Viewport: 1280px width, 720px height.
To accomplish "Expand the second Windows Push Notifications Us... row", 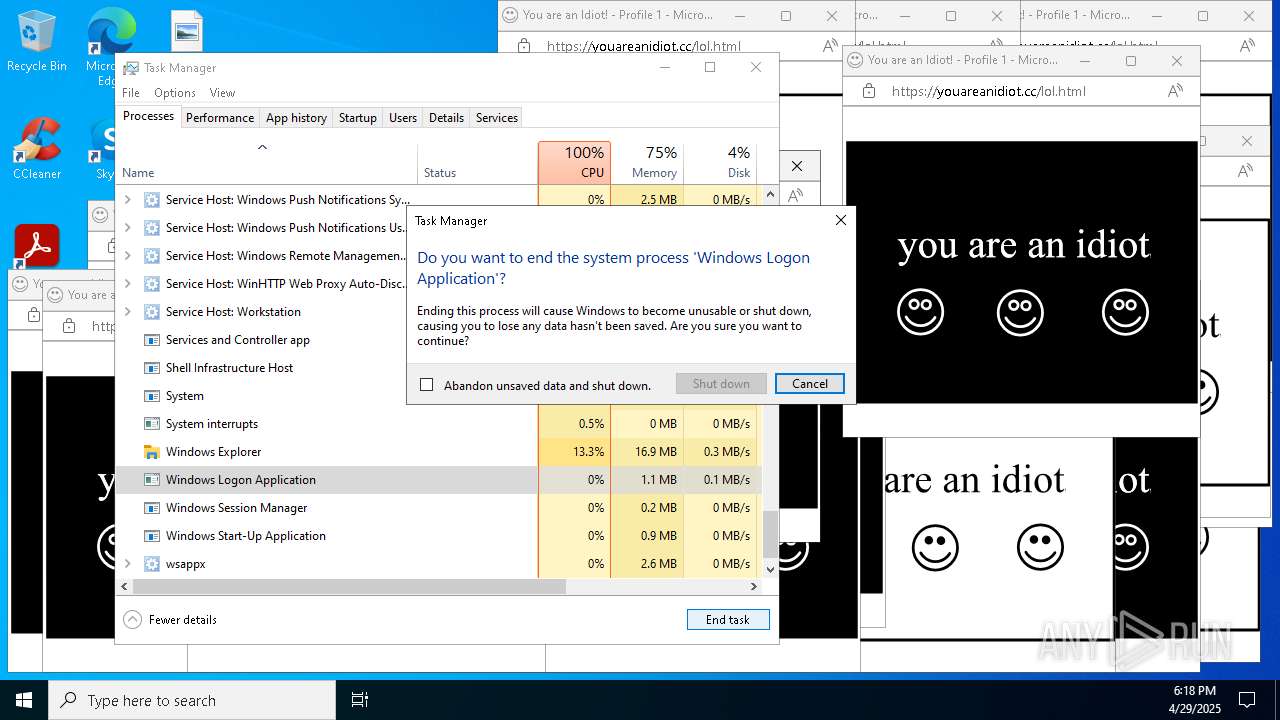I will 128,228.
